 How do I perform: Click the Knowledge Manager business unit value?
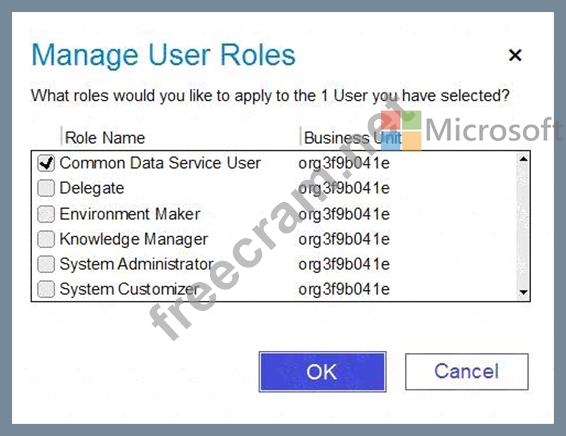tap(344, 239)
